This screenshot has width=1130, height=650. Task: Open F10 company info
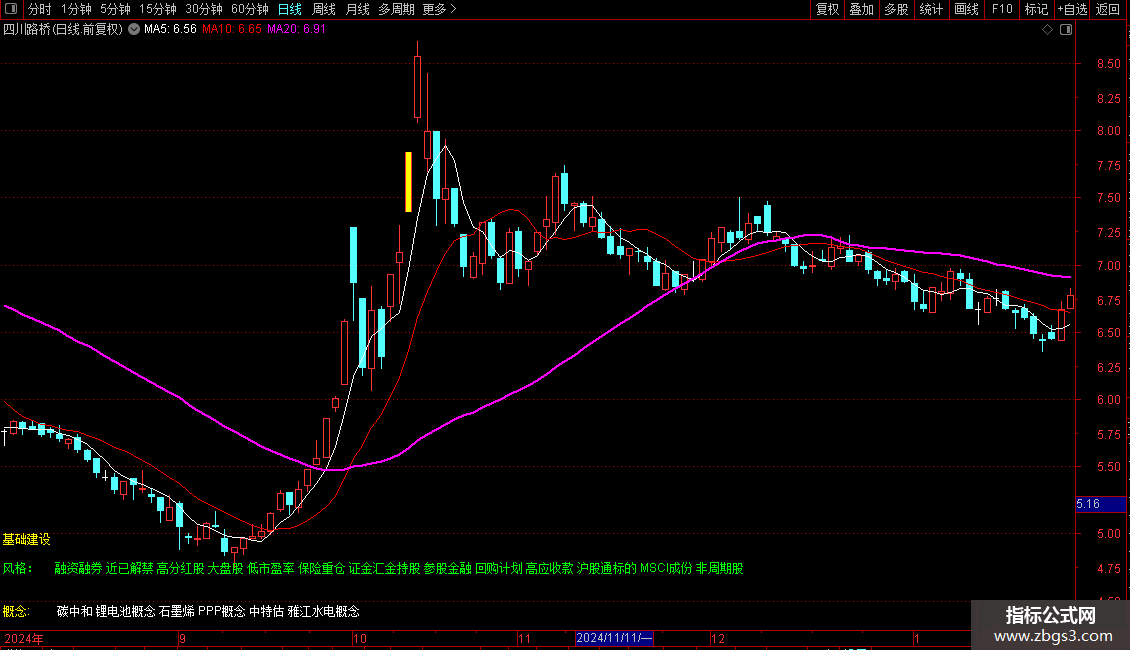[1002, 9]
